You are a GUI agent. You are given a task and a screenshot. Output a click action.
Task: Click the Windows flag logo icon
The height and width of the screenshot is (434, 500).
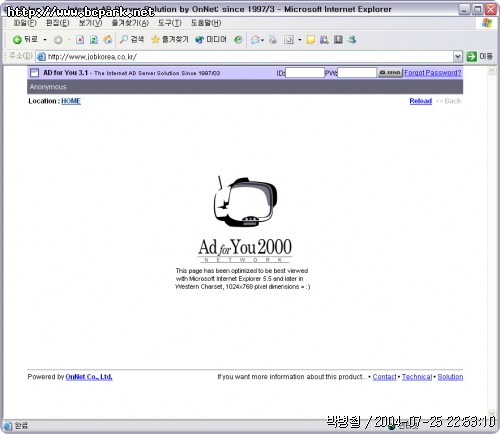pos(487,23)
